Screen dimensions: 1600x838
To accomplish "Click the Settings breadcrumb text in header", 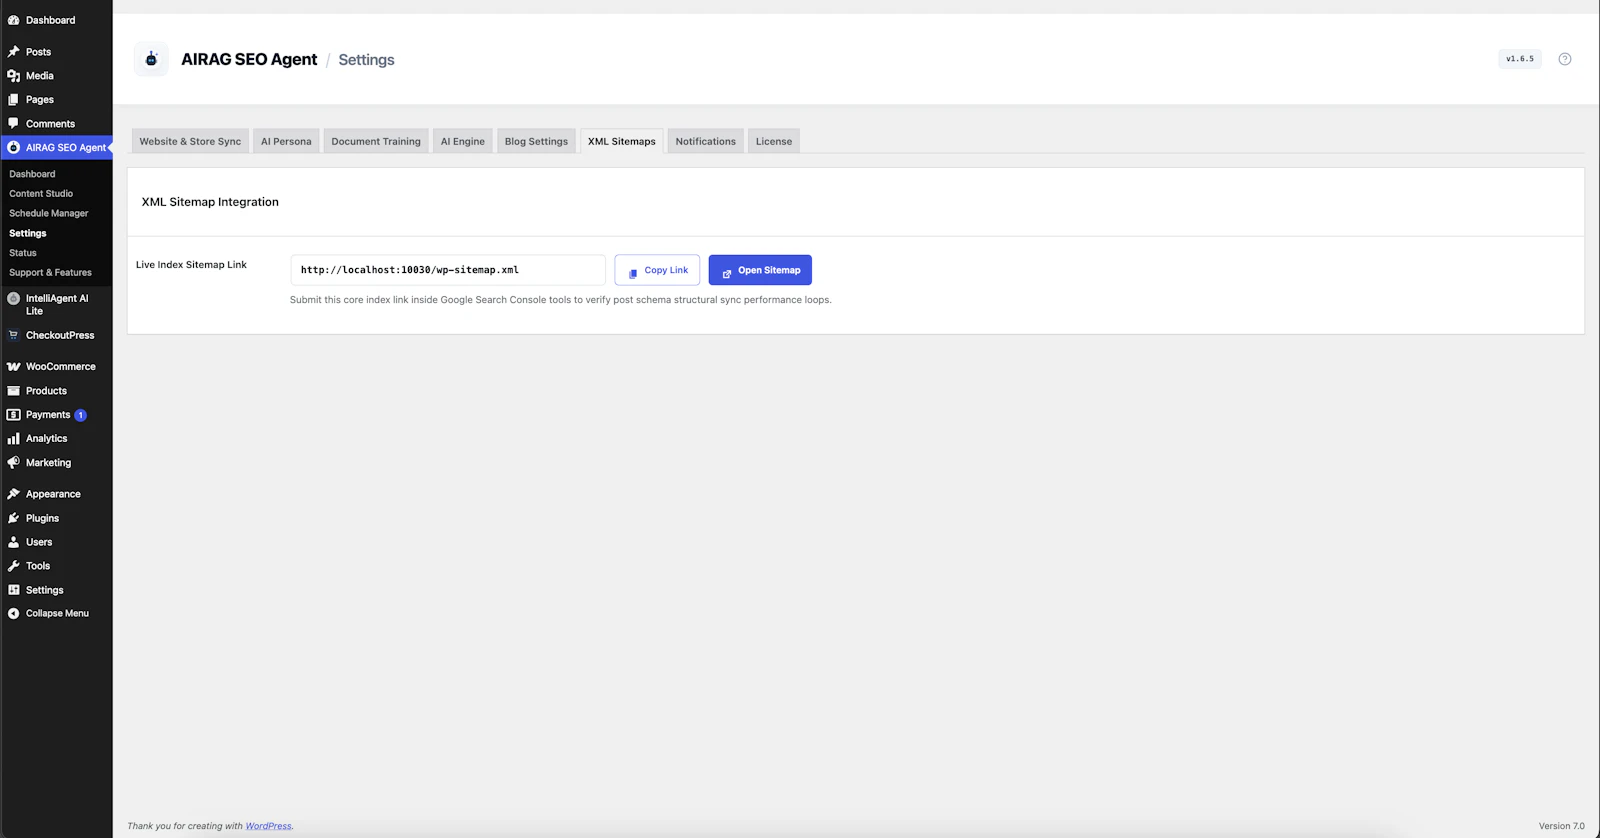I will click(x=366, y=60).
